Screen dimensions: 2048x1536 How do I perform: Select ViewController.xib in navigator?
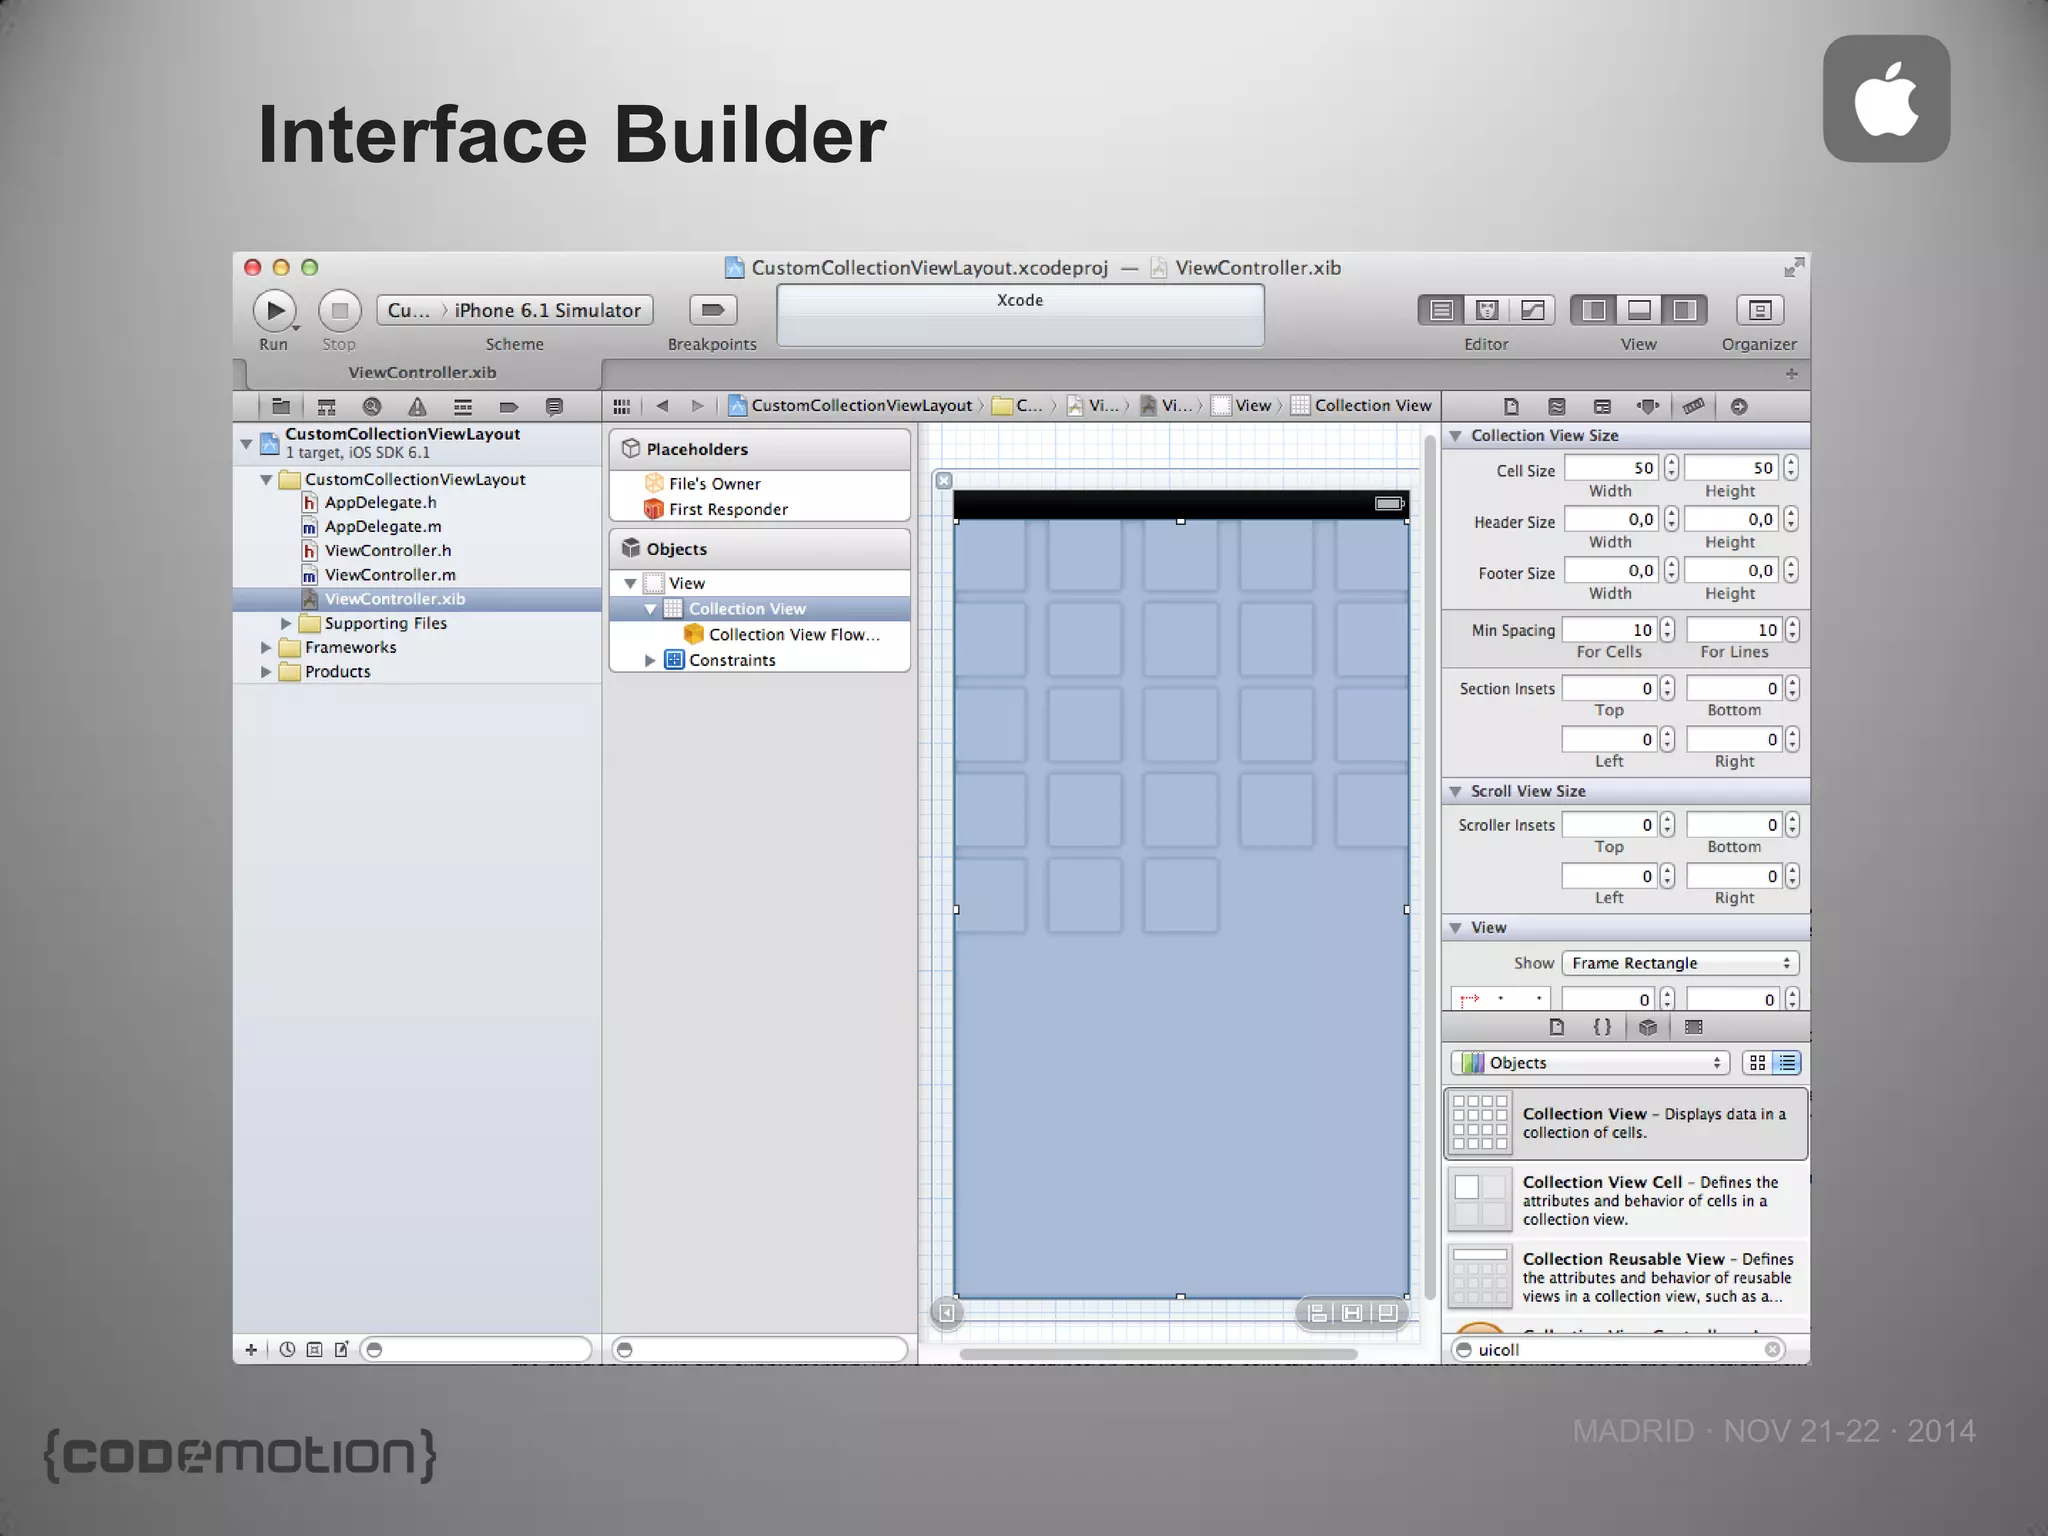pyautogui.click(x=417, y=599)
